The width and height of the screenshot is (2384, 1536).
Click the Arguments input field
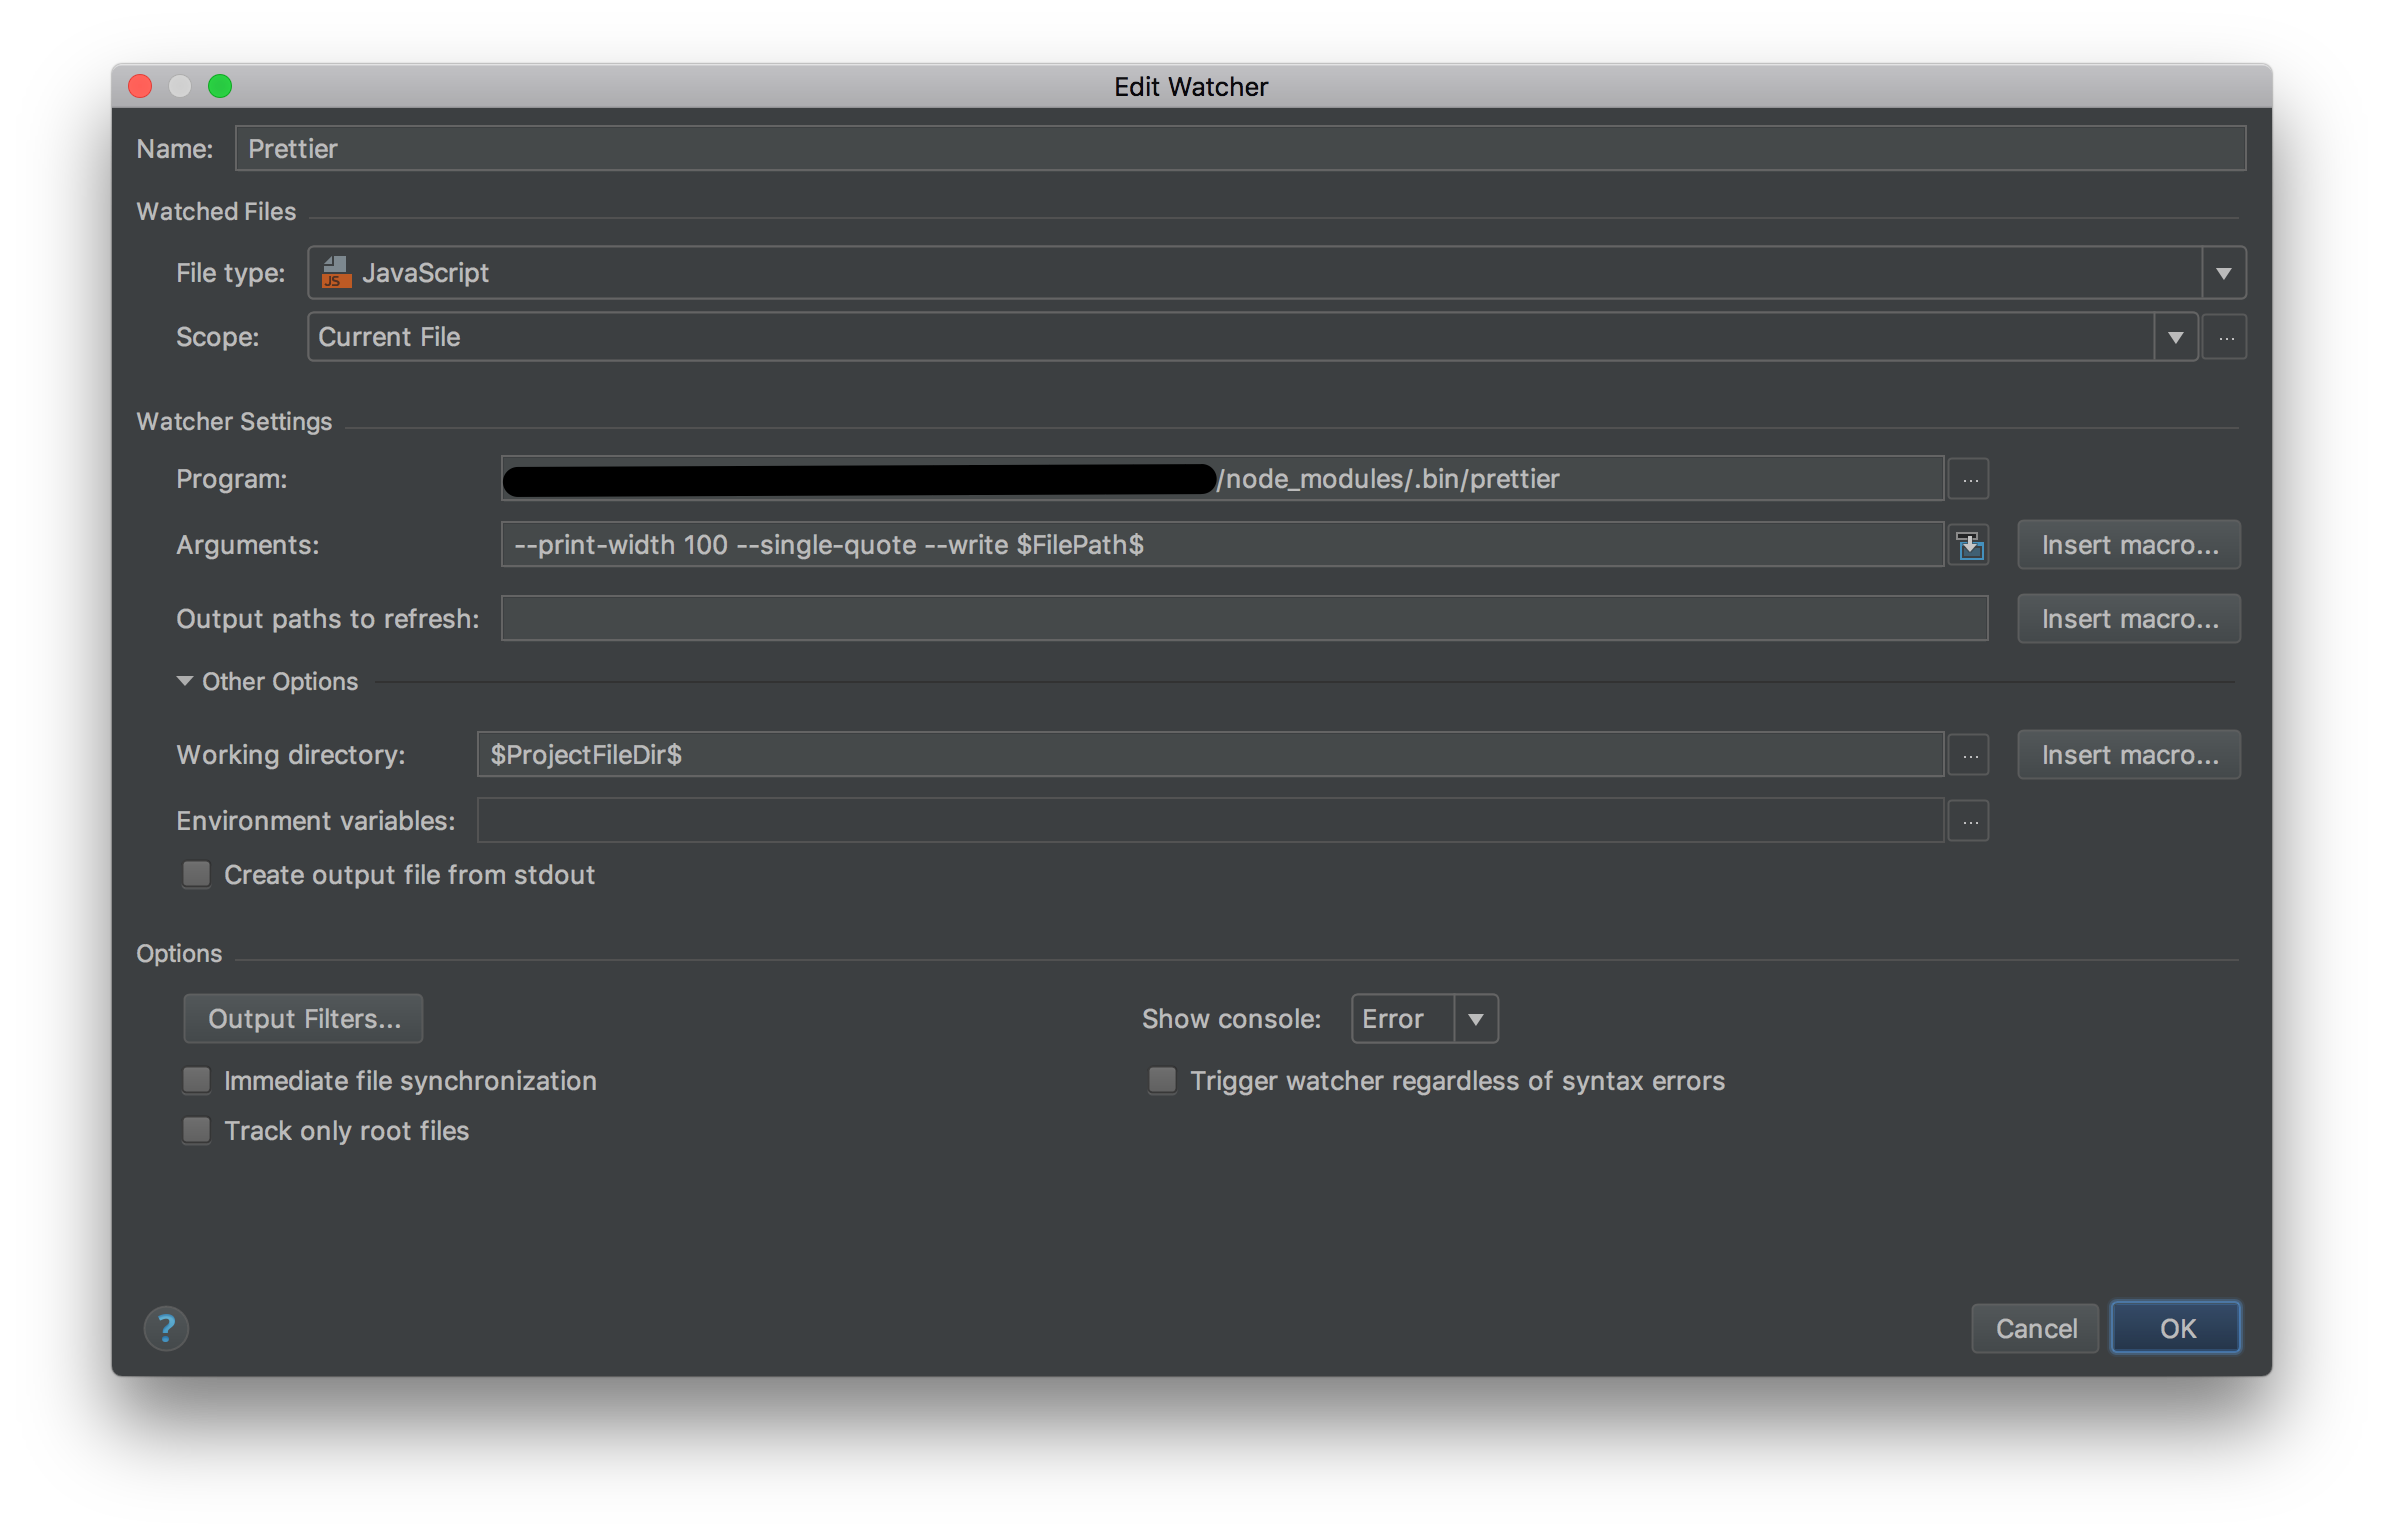click(x=1222, y=545)
